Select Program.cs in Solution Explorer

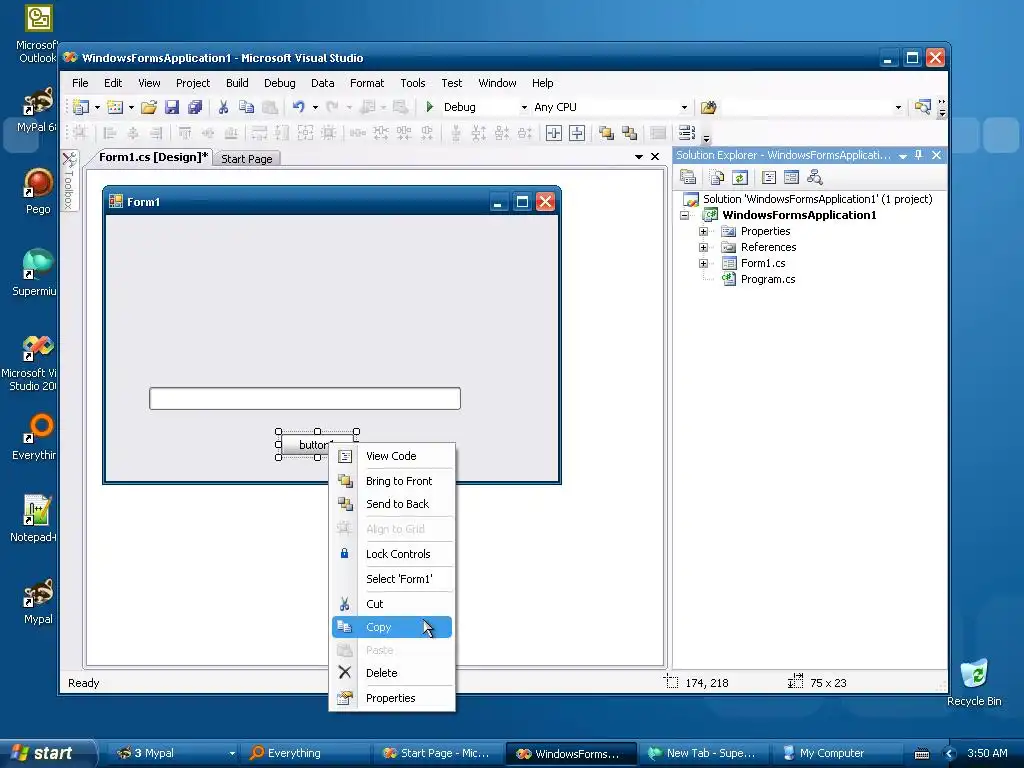coord(768,280)
